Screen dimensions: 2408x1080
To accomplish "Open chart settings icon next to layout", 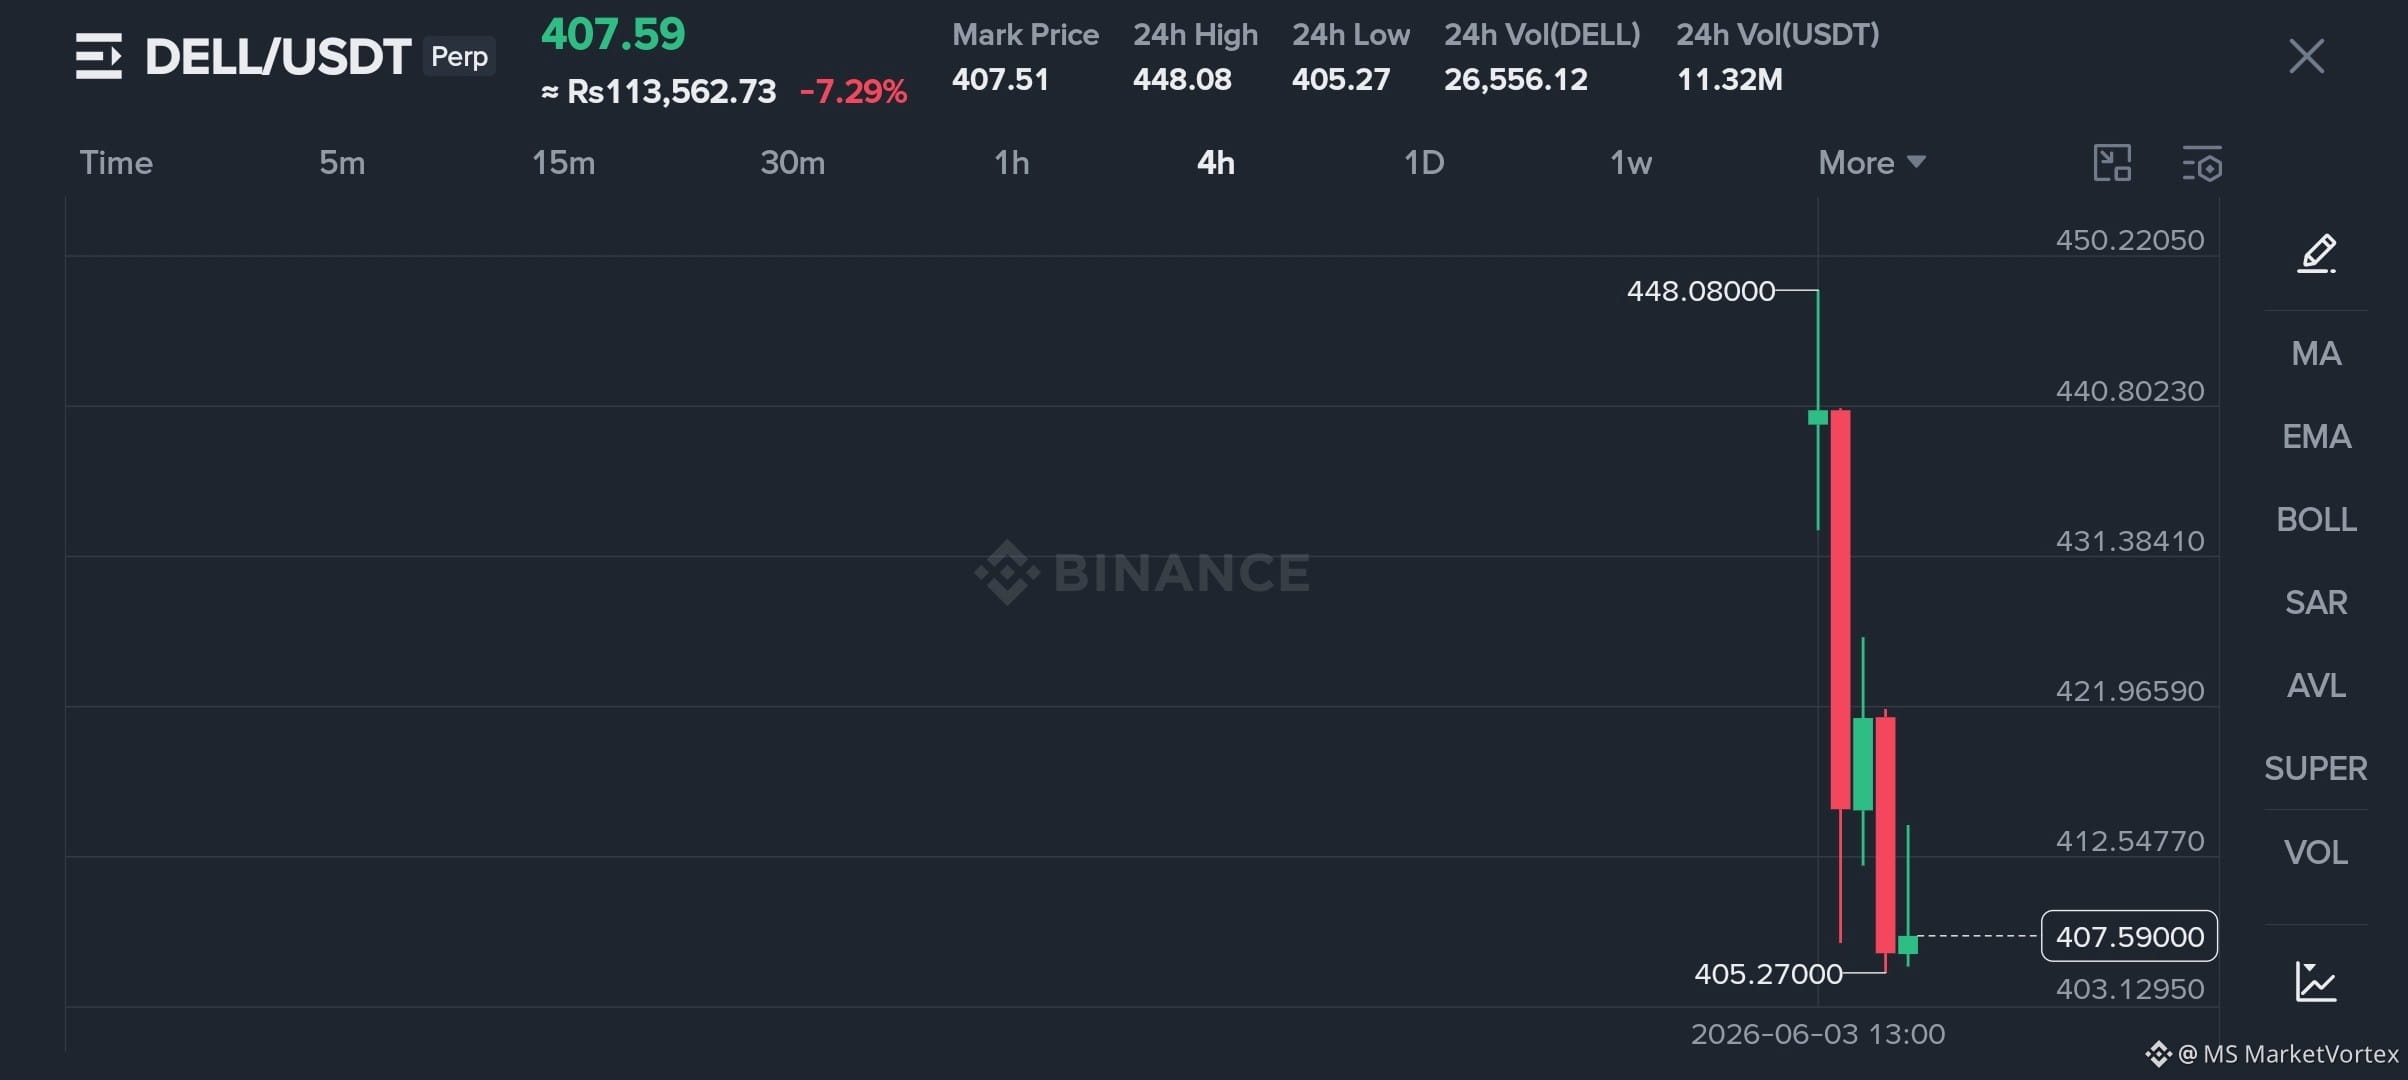I will point(2202,163).
